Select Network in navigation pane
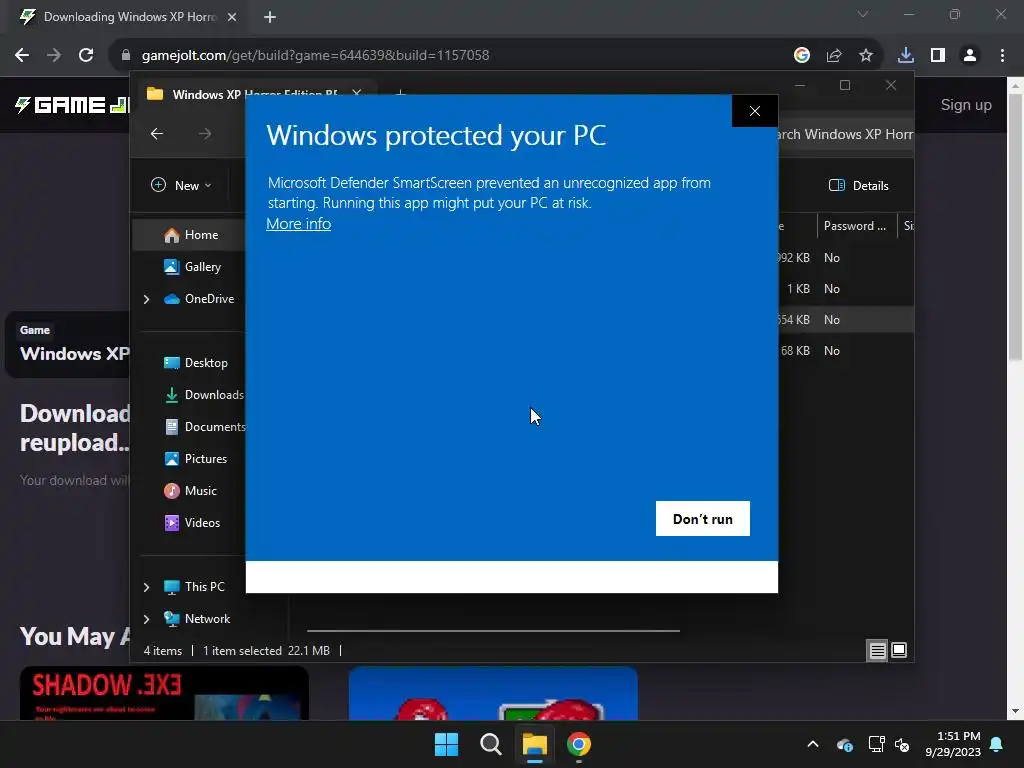 [197, 618]
